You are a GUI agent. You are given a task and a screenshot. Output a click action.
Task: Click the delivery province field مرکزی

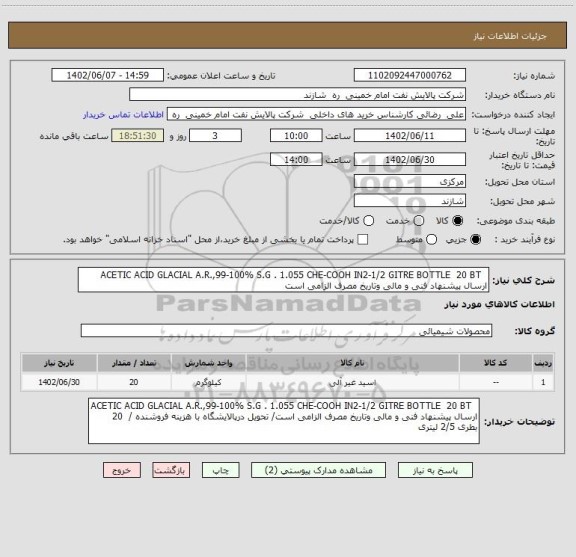pos(410,182)
